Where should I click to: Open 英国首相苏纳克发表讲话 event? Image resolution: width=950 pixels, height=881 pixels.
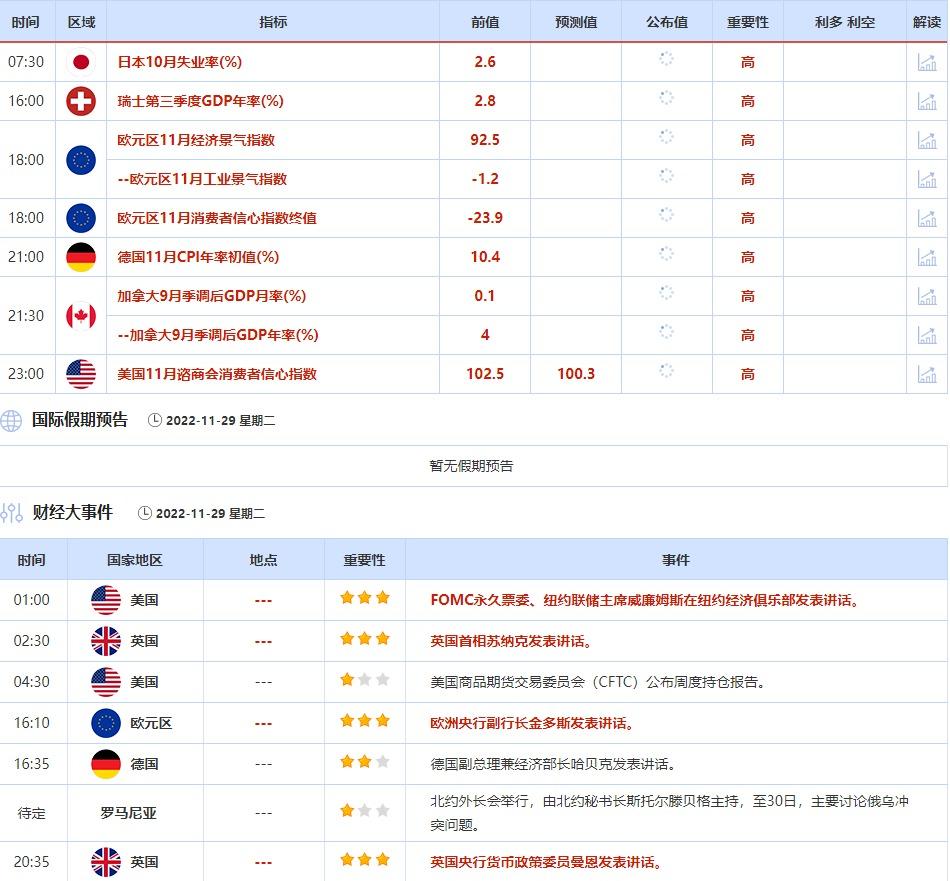(511, 641)
